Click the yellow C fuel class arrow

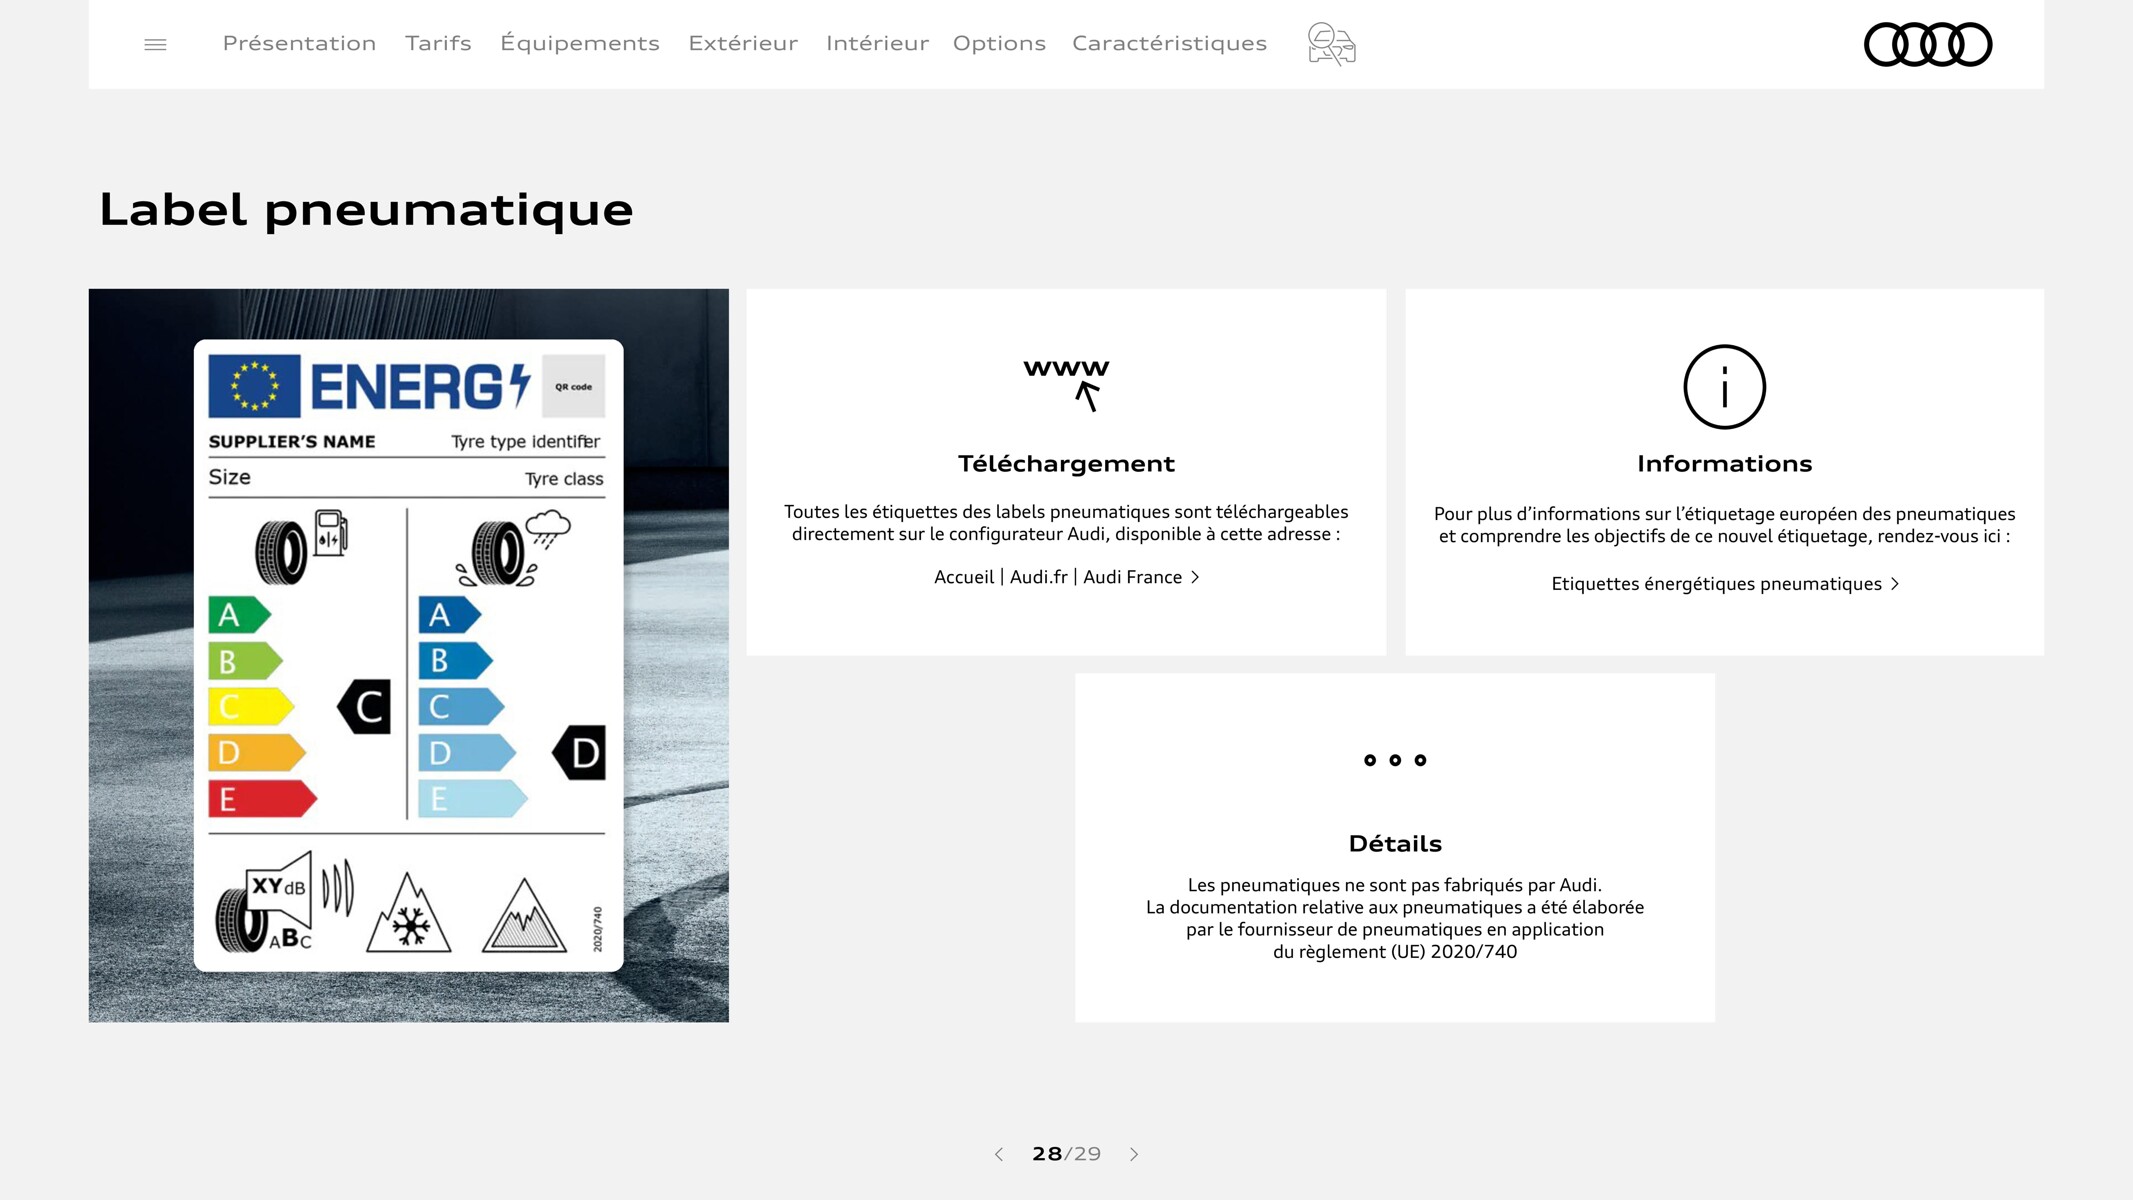[251, 707]
